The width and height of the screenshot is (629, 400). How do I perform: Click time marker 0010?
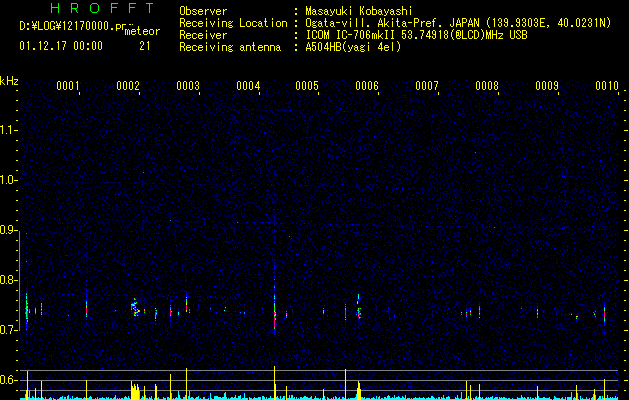(x=607, y=86)
